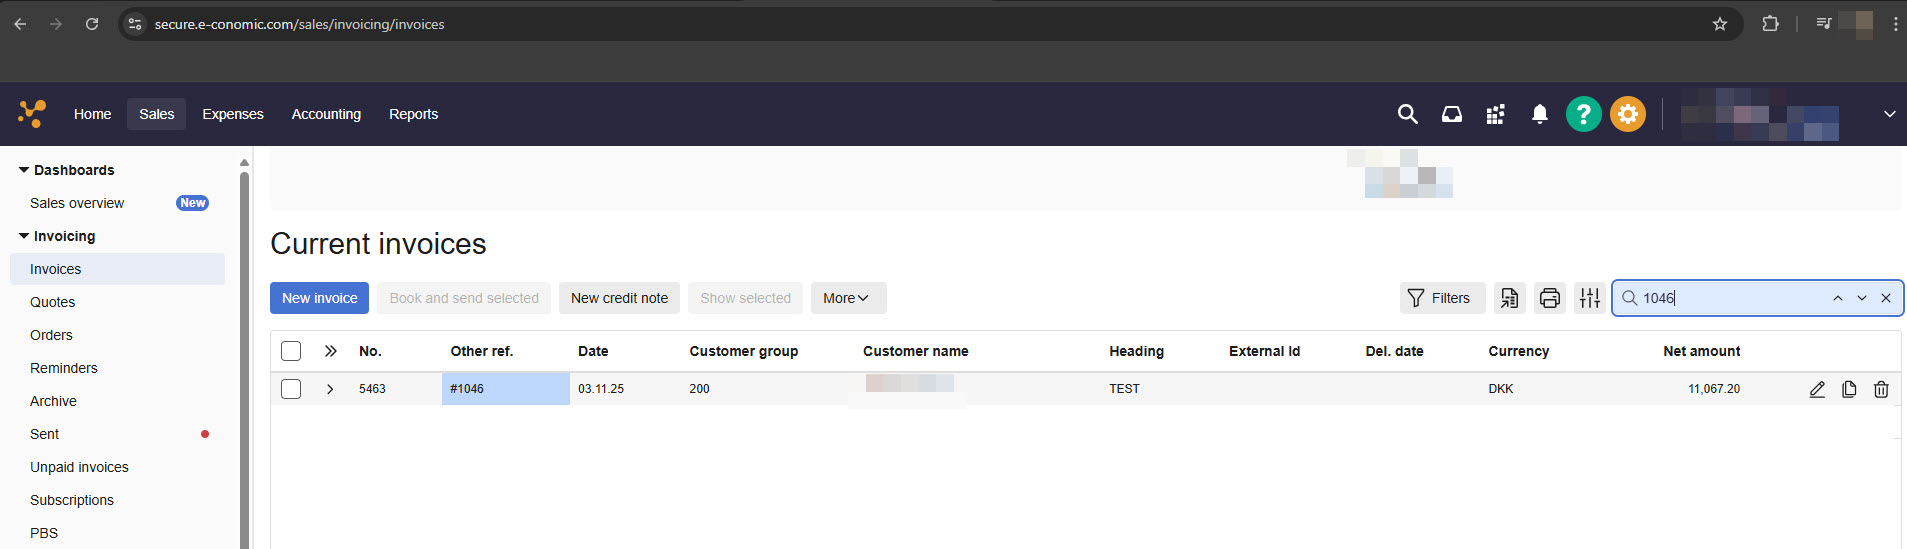Viewport: 1907px width, 549px height.
Task: Open the inbox tray icon
Action: pos(1451,114)
